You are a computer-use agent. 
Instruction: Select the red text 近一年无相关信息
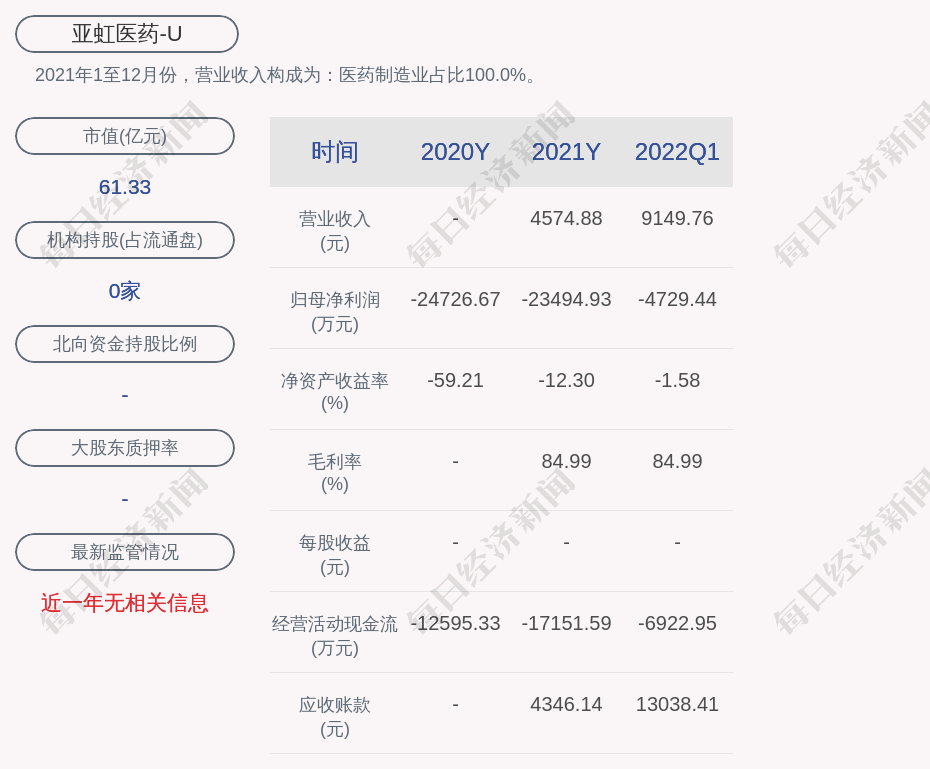(x=125, y=603)
